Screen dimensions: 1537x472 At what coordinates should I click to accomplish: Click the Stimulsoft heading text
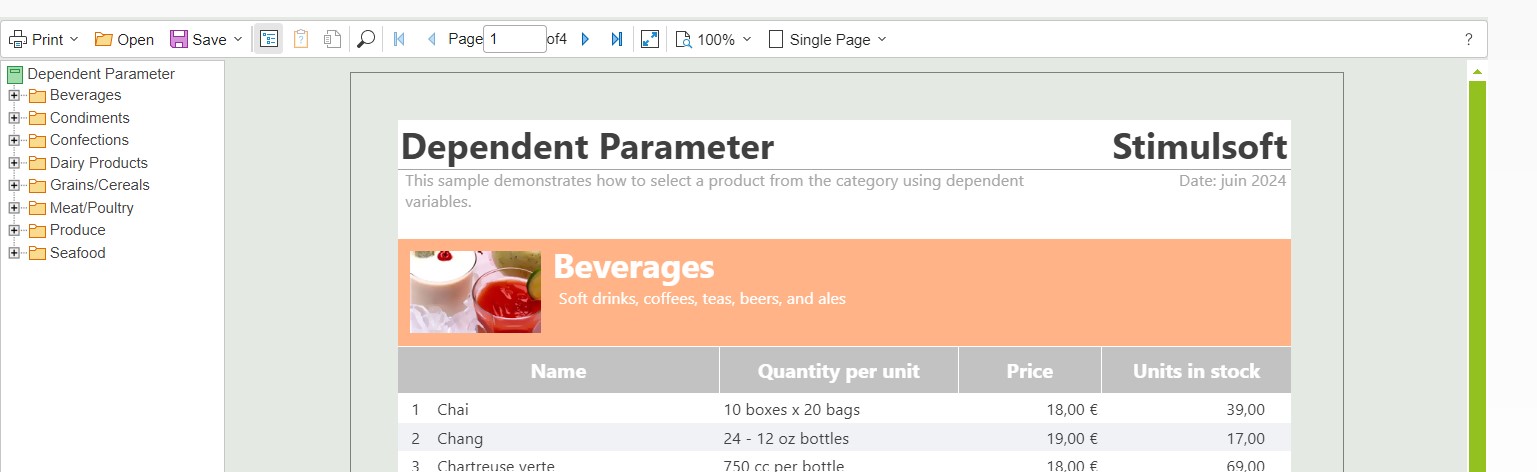point(1199,147)
